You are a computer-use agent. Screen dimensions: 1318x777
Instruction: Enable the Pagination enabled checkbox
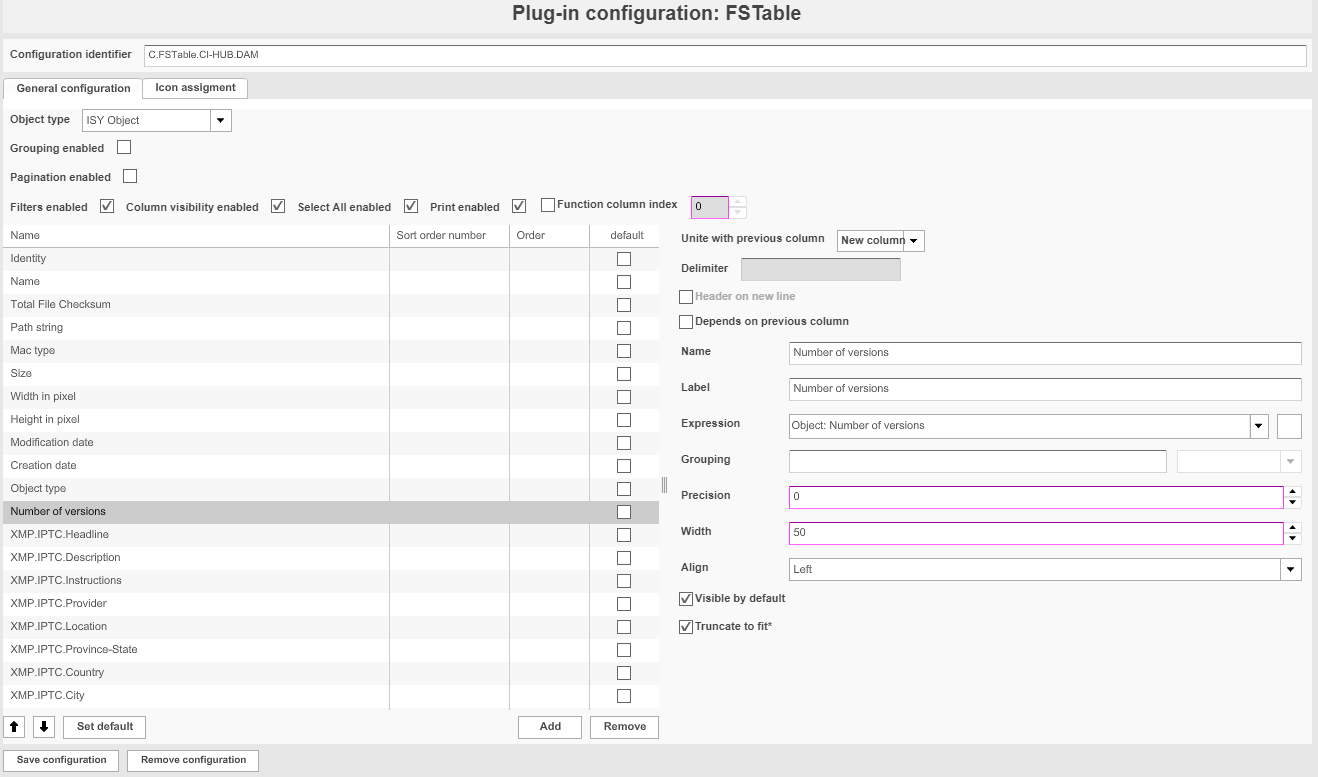[x=130, y=176]
